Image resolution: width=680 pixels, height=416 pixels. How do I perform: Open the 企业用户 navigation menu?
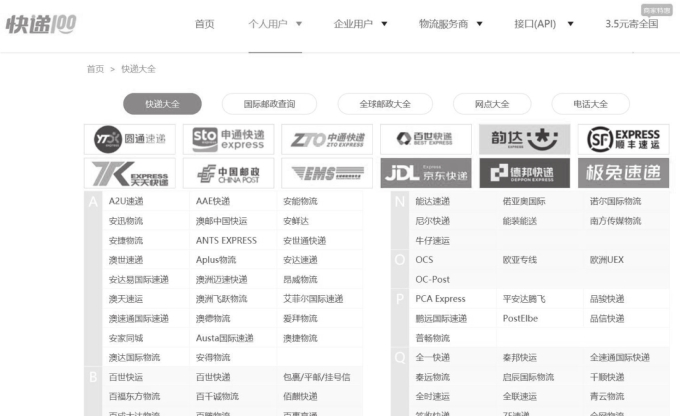point(353,24)
